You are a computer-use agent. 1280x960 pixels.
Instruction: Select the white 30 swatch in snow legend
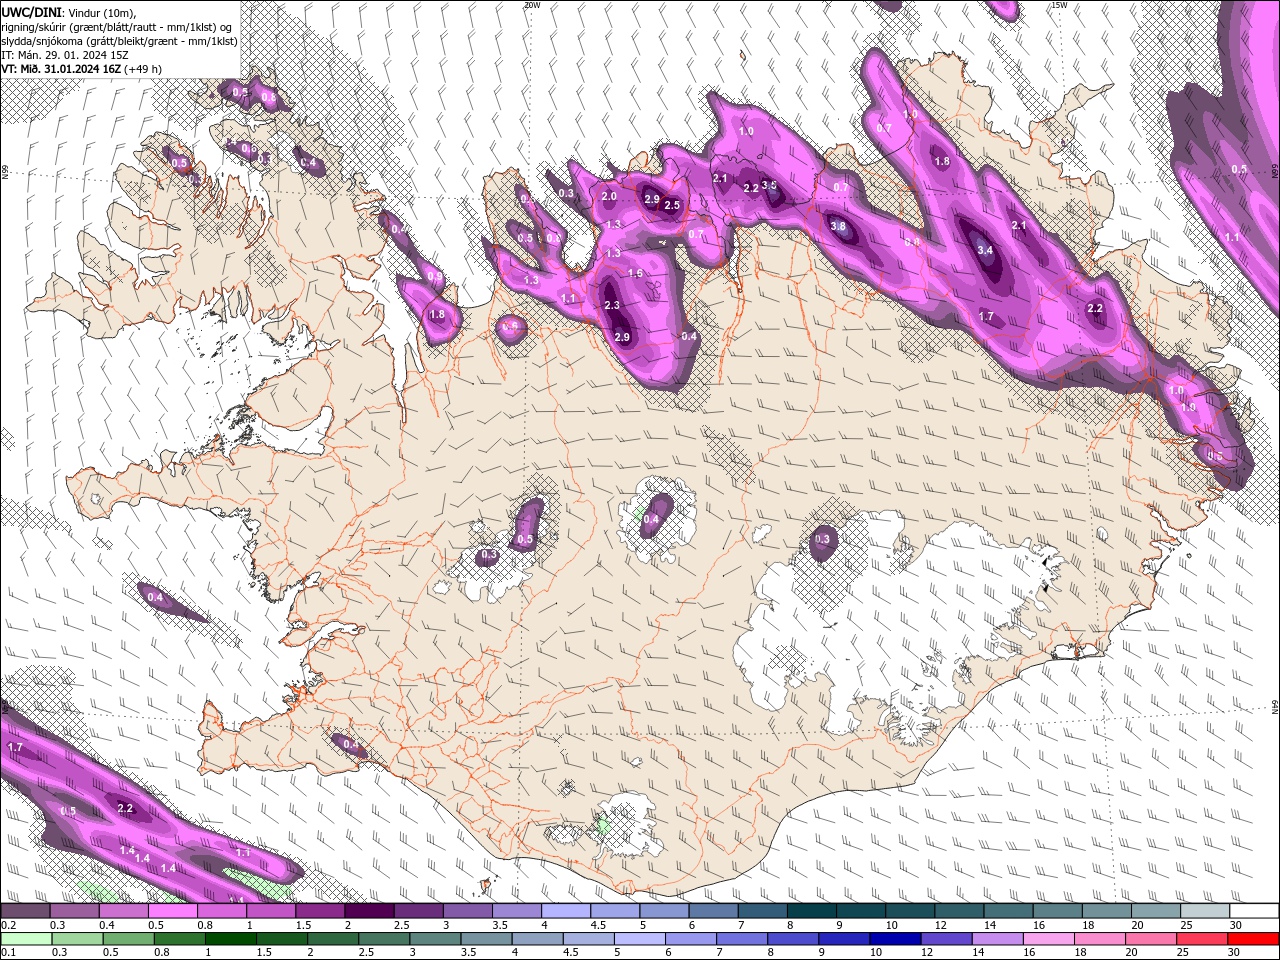click(x=1255, y=911)
